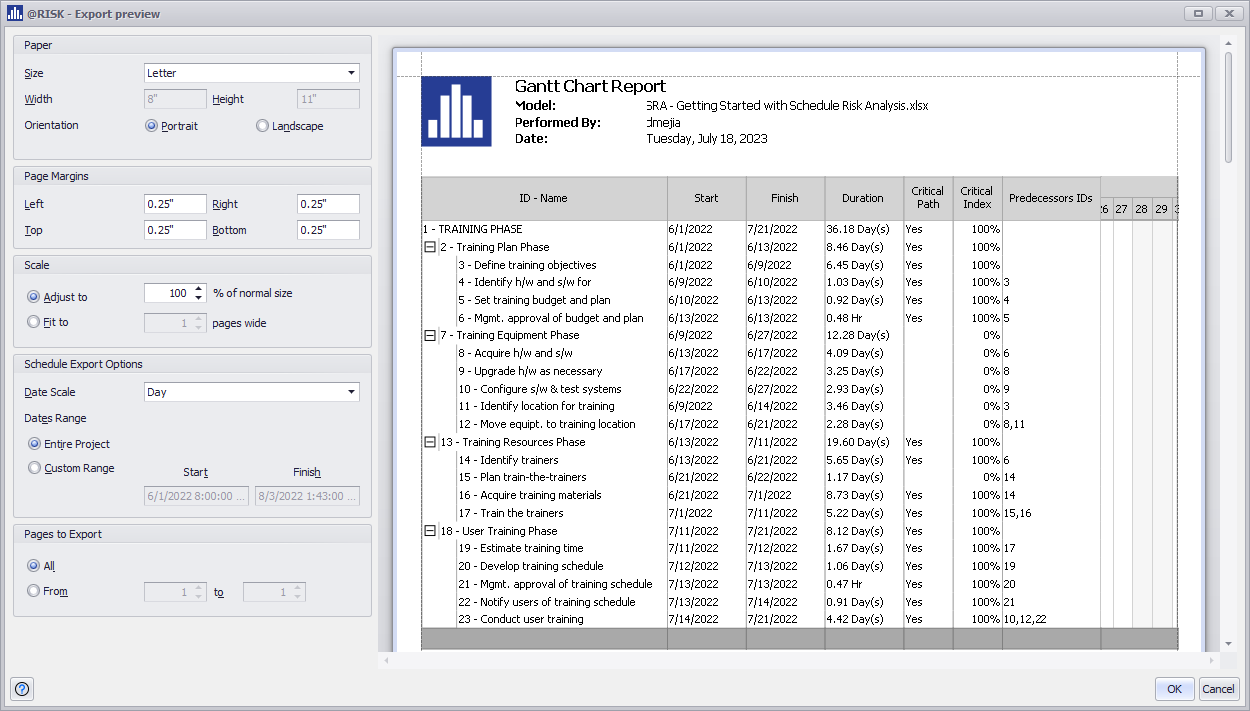Click the Bottom margin input field
Viewport: 1250px width, 711px height.
pos(328,230)
